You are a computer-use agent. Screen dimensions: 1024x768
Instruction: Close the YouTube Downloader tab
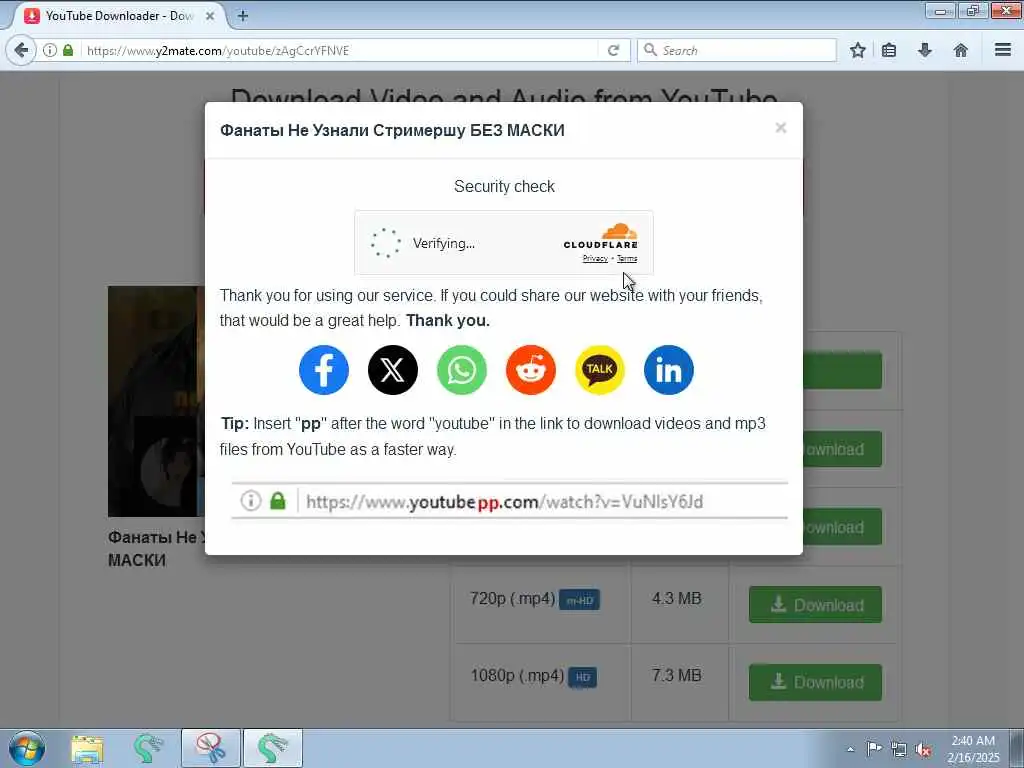point(210,16)
